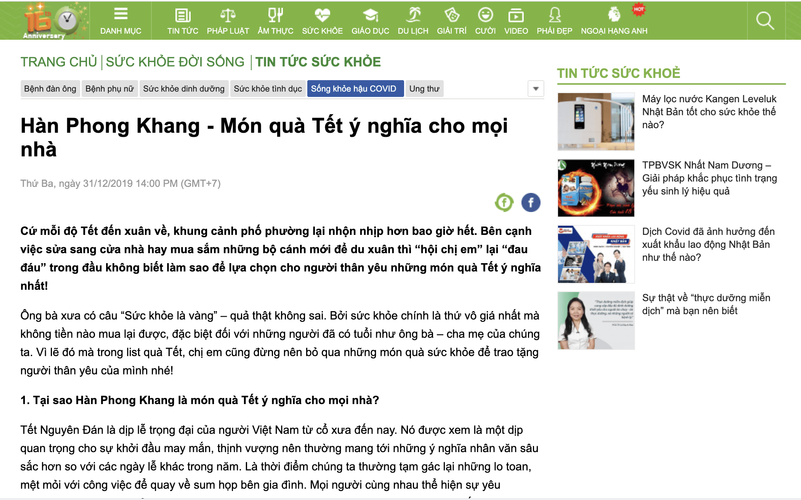The height and width of the screenshot is (500, 801).
Task: Click the CƯỜI smiley face icon
Action: pyautogui.click(x=485, y=15)
